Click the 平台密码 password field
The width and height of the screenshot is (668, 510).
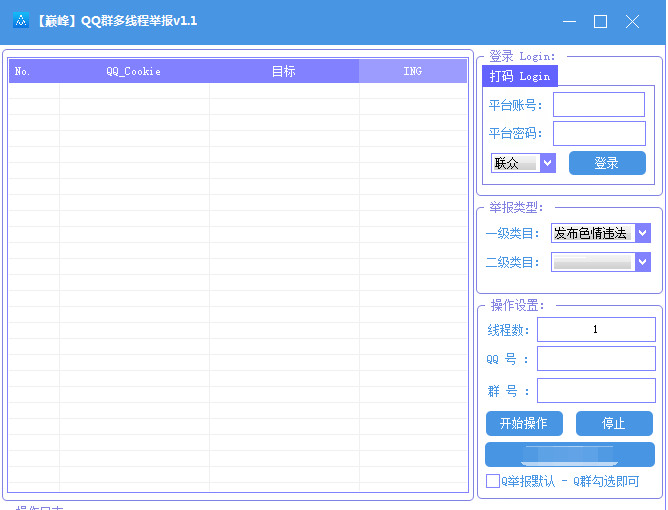point(598,134)
